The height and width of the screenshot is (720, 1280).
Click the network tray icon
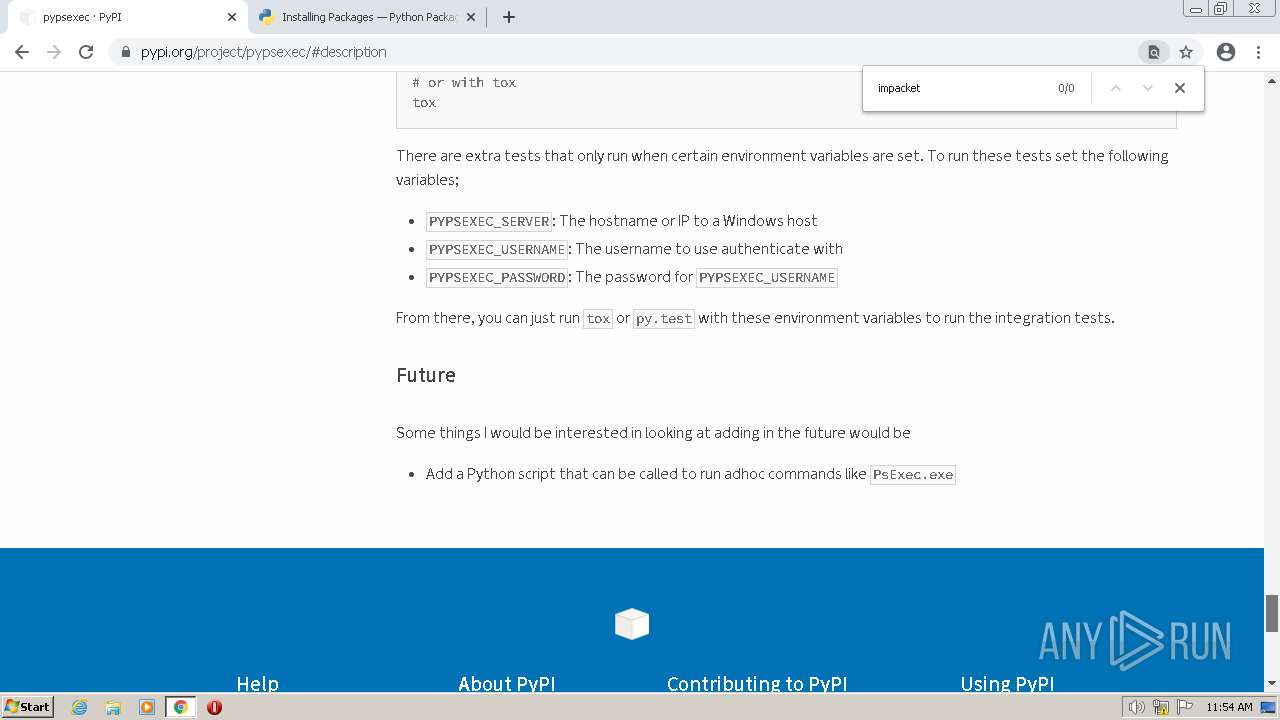point(1161,707)
